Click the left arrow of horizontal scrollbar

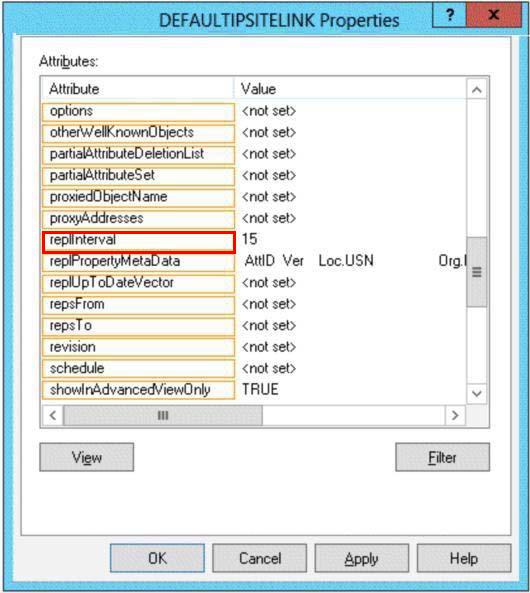(x=53, y=415)
